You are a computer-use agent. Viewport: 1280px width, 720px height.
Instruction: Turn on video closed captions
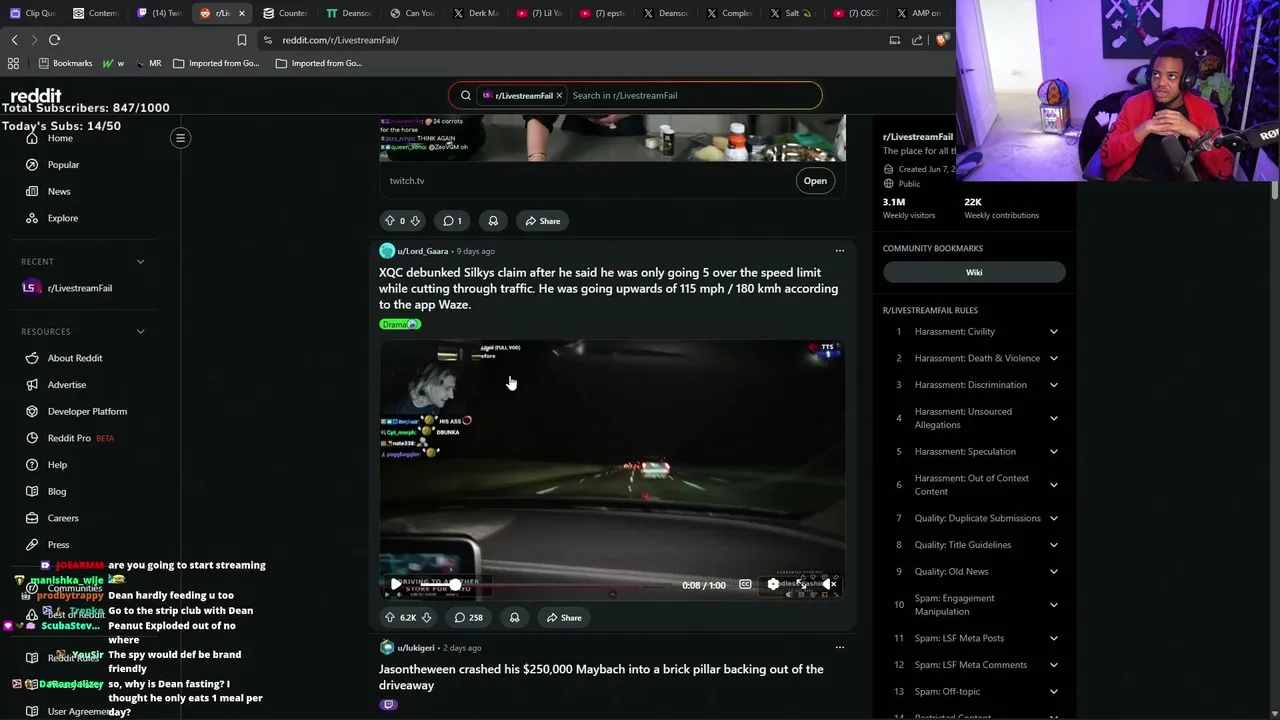pyautogui.click(x=745, y=584)
